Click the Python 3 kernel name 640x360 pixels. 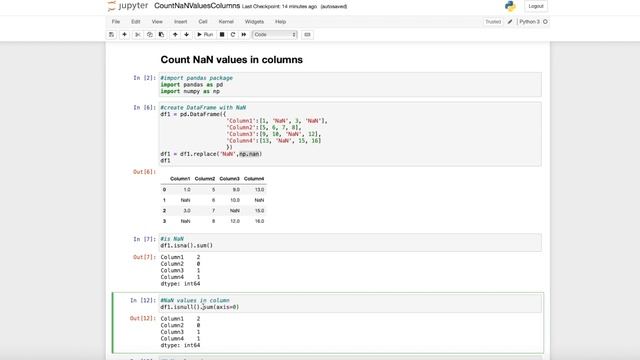coord(529,22)
